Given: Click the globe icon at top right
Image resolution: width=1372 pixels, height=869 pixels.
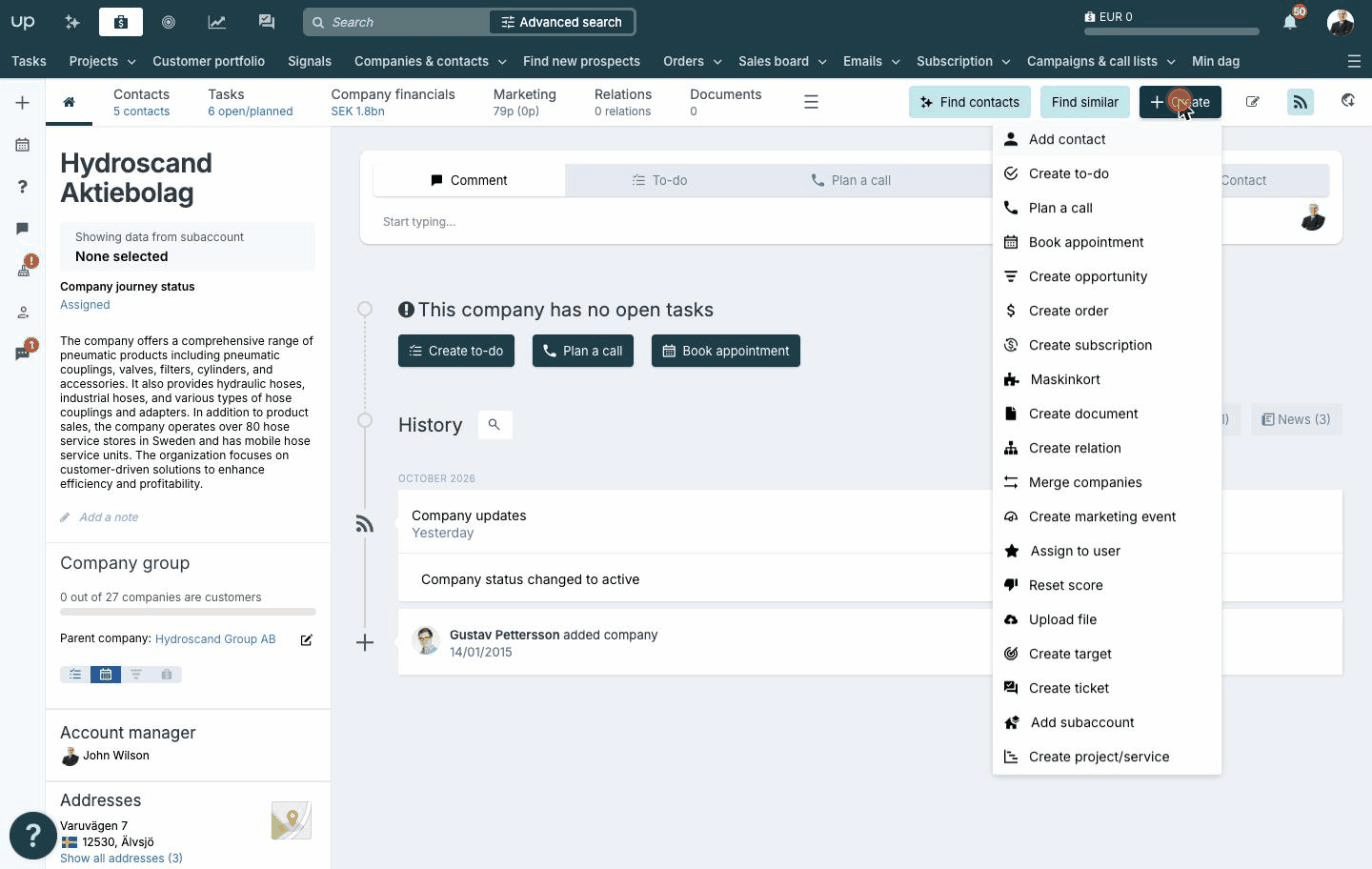Looking at the screenshot, I should coord(1348,101).
